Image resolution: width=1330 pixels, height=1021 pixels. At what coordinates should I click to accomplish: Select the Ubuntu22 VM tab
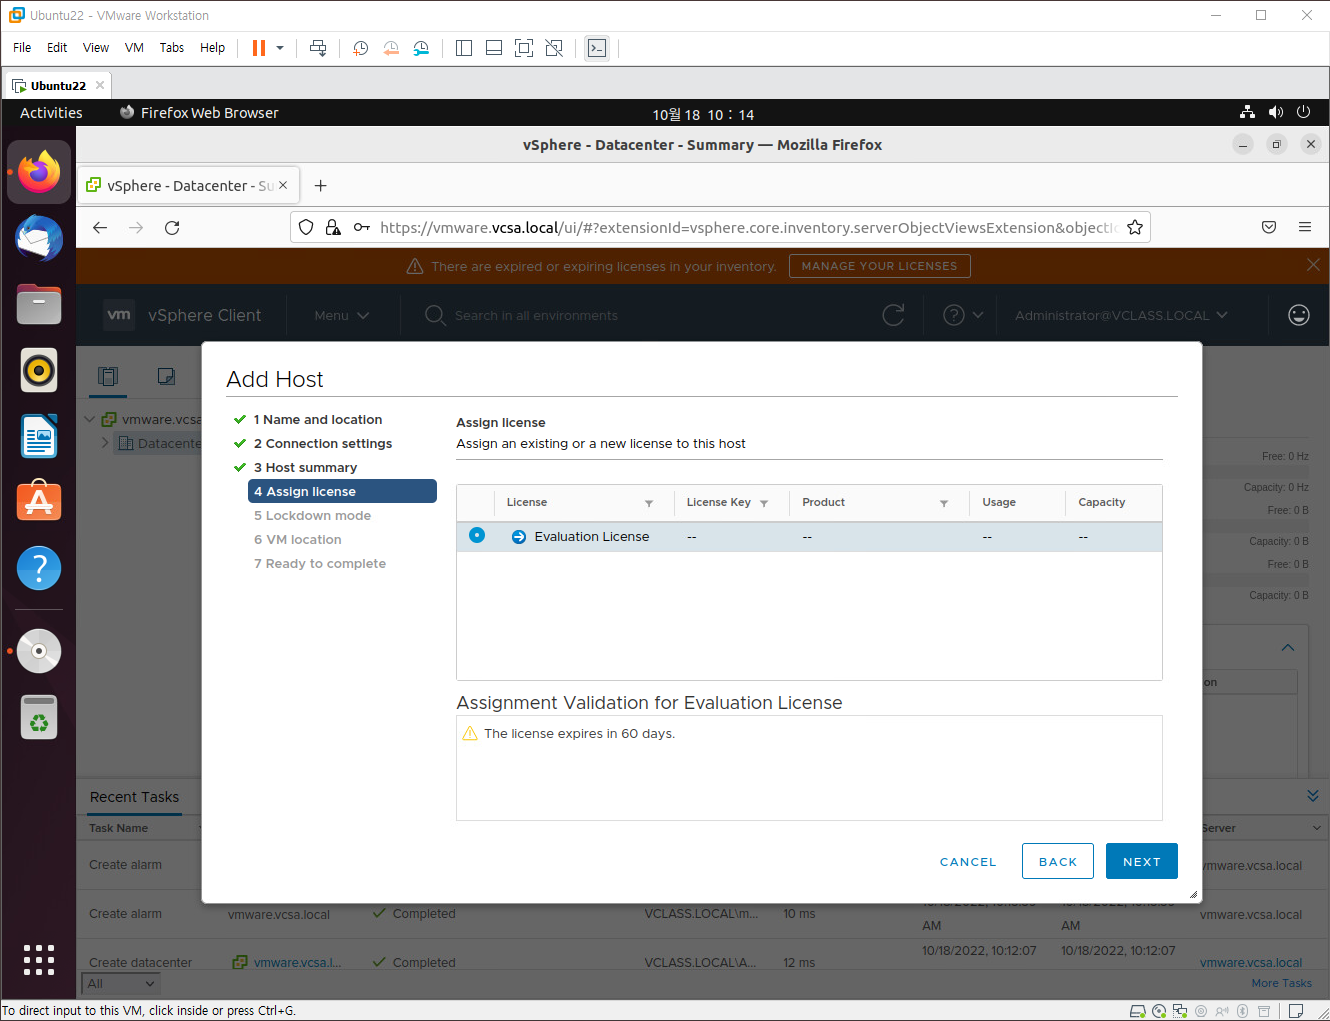pos(58,86)
